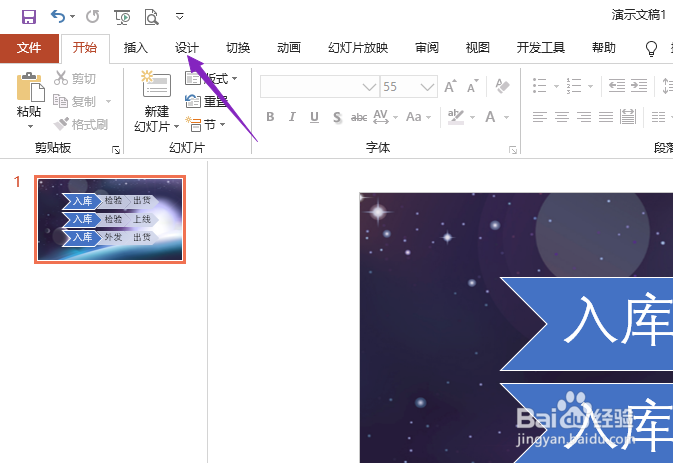Screen dimensions: 673x463
Task: Click the Decrease List Level icon
Action: (x=617, y=86)
